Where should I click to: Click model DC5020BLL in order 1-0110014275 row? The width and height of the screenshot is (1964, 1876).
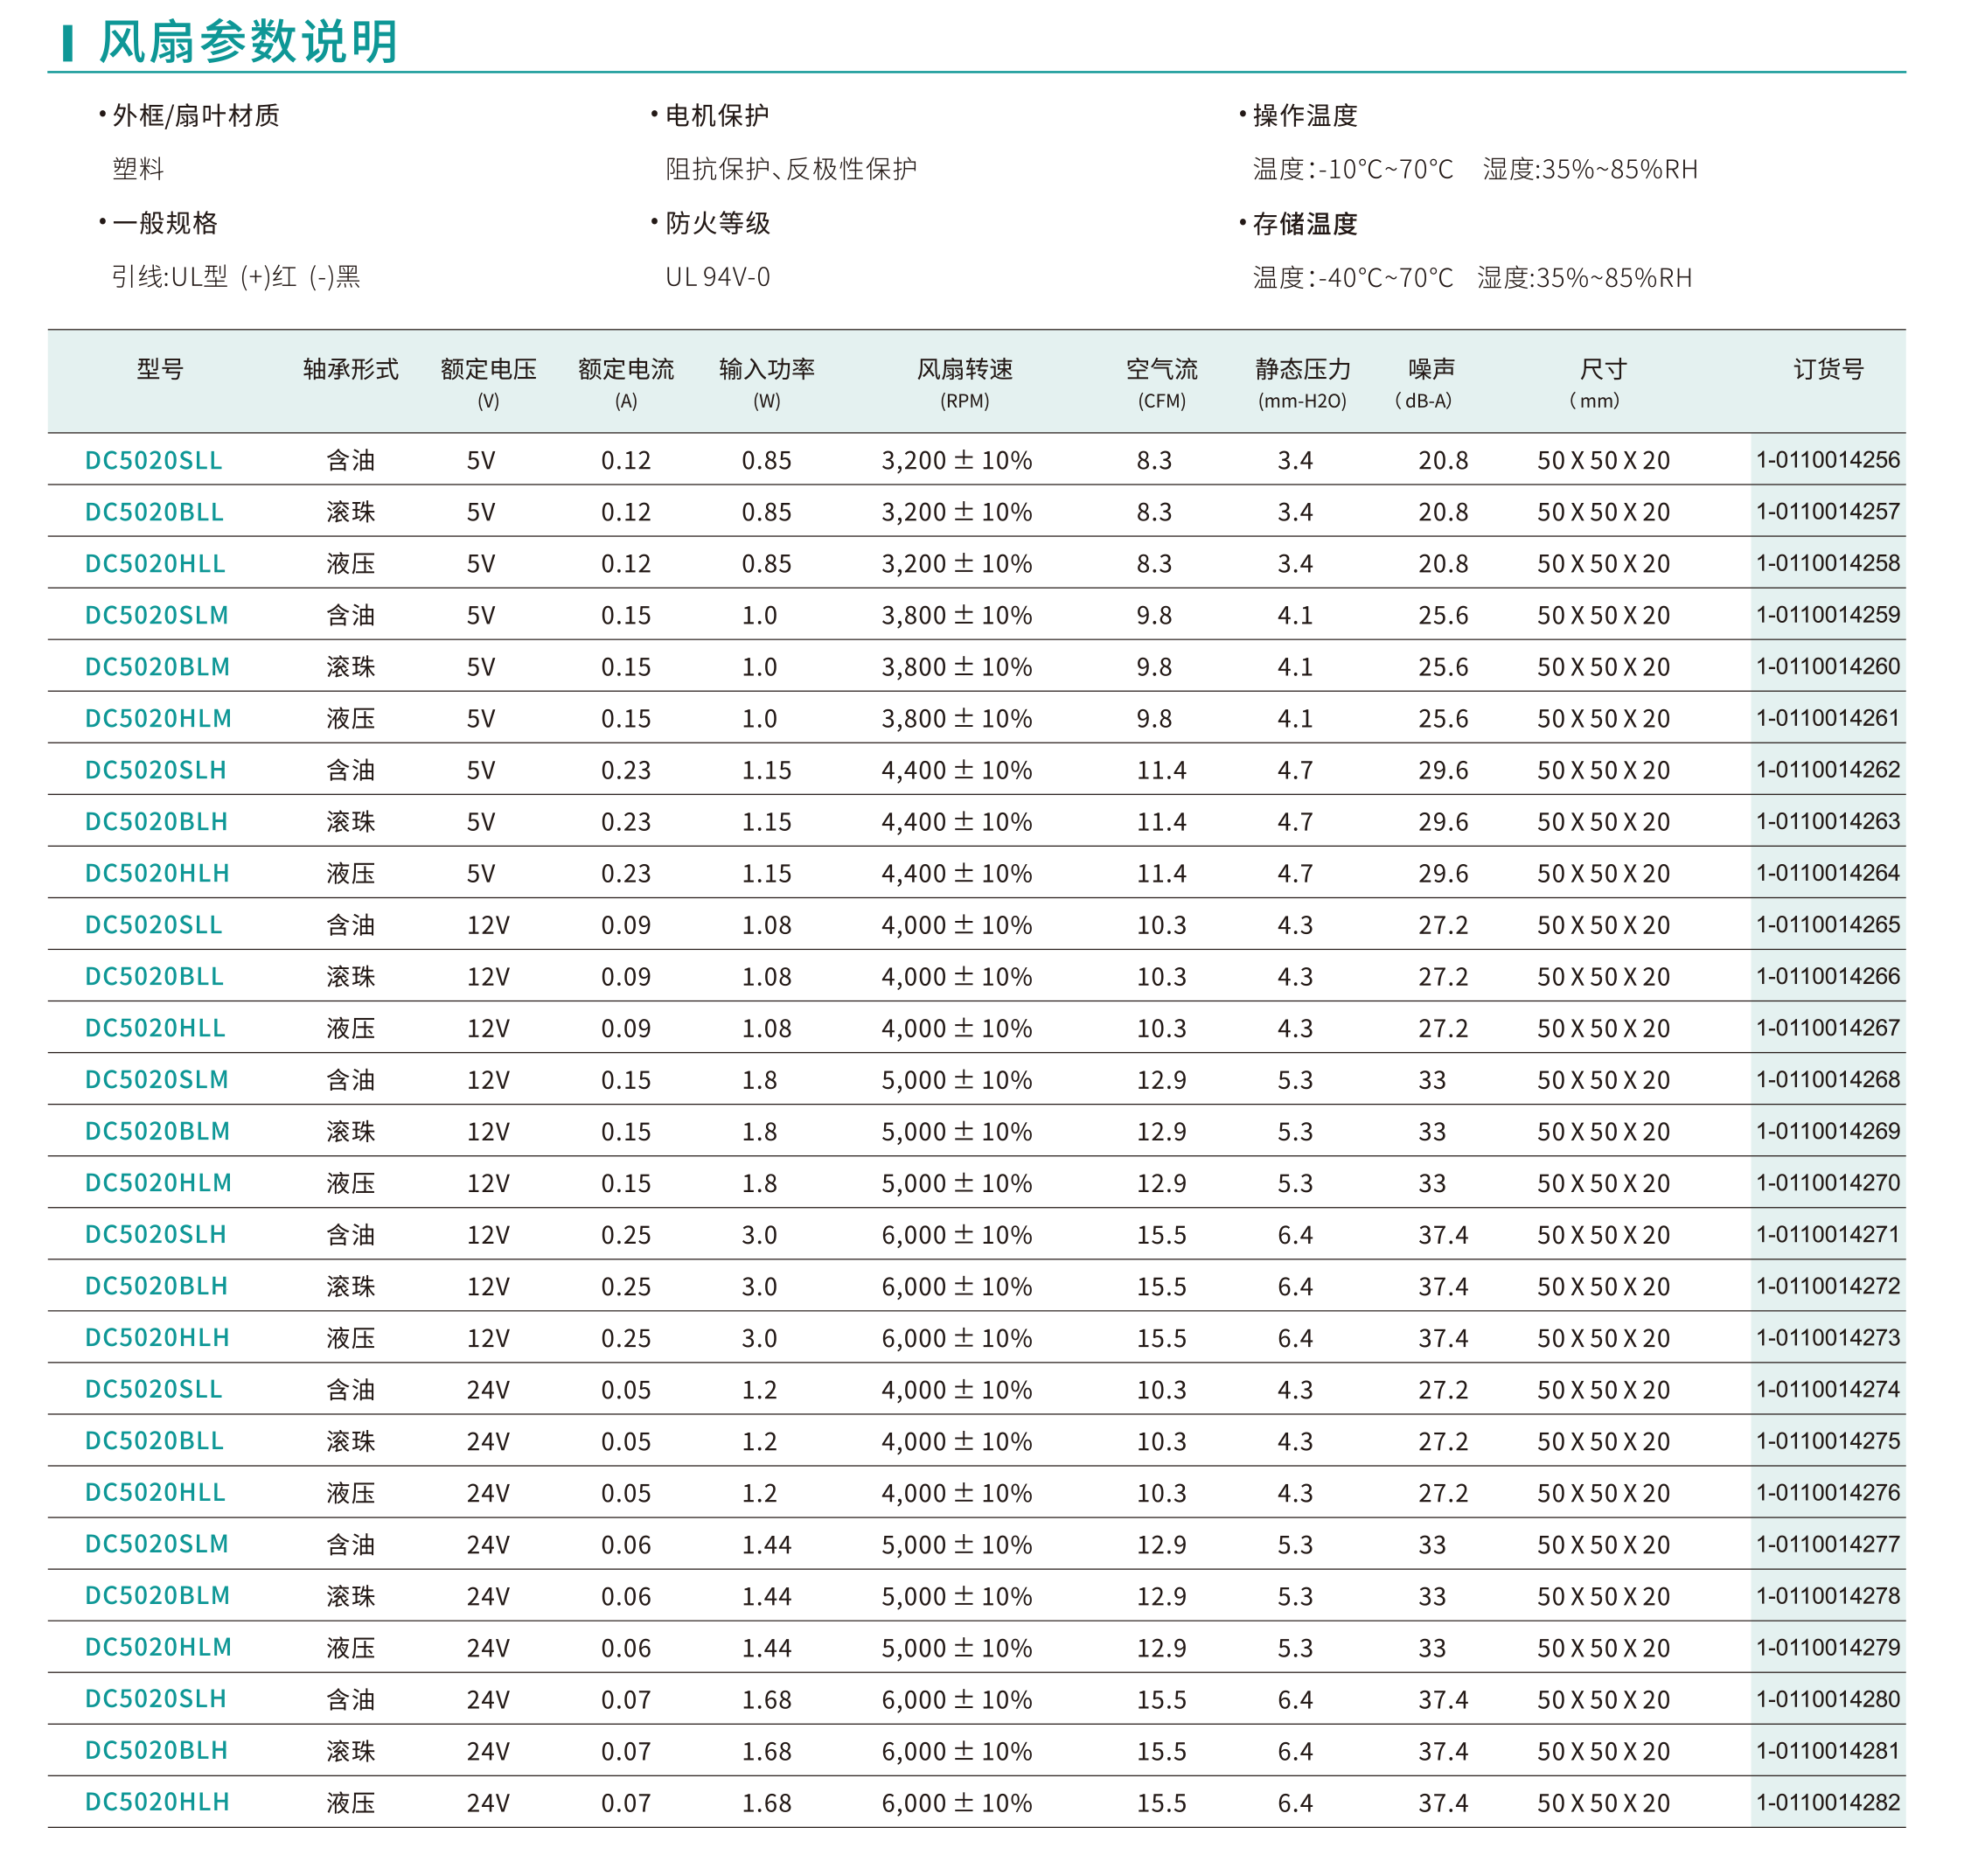(154, 1441)
